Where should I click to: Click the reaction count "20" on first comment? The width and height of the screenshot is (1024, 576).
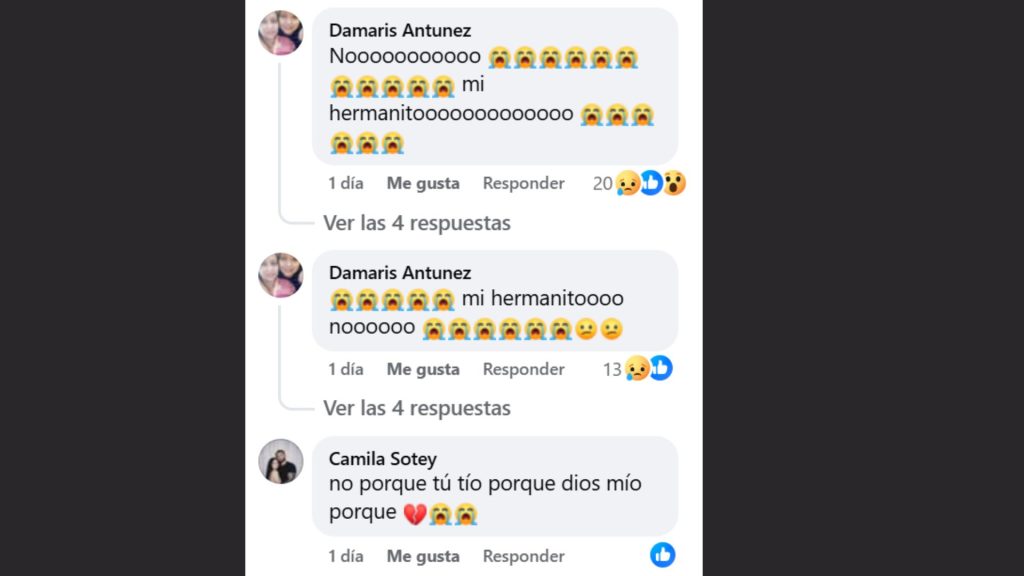[x=604, y=183]
